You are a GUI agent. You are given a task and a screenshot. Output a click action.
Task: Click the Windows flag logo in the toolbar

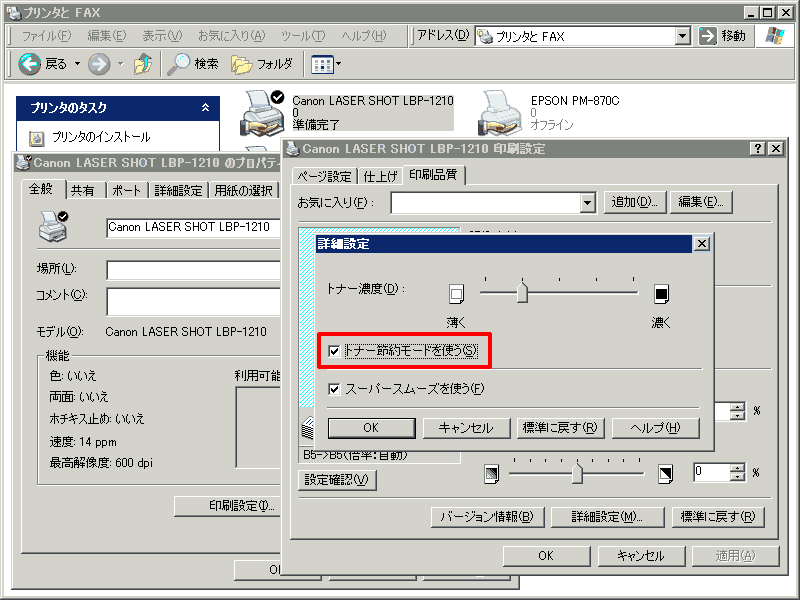pos(775,36)
